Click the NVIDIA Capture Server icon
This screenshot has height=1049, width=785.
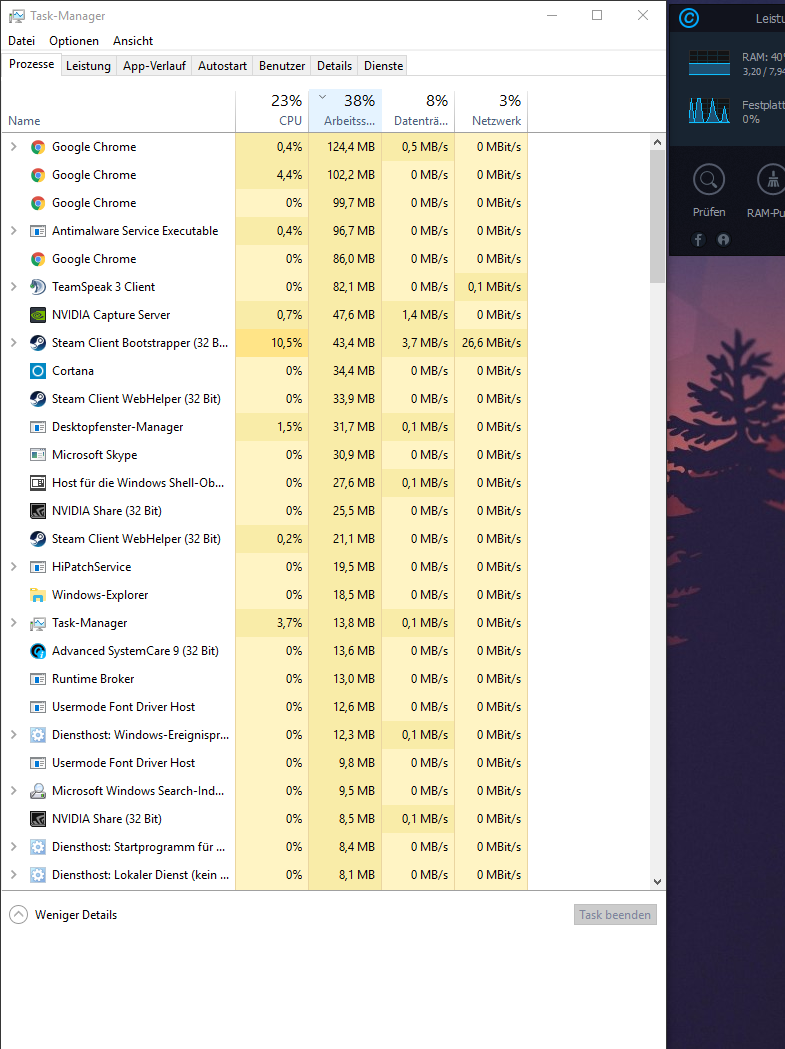pos(38,315)
